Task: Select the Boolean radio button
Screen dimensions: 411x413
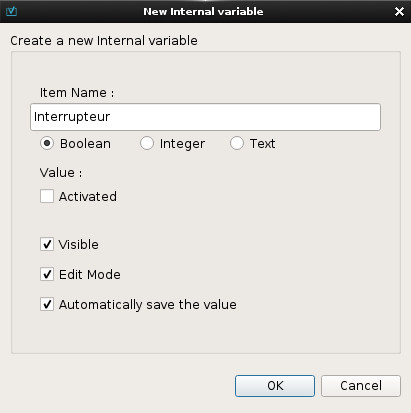Action: (47, 143)
